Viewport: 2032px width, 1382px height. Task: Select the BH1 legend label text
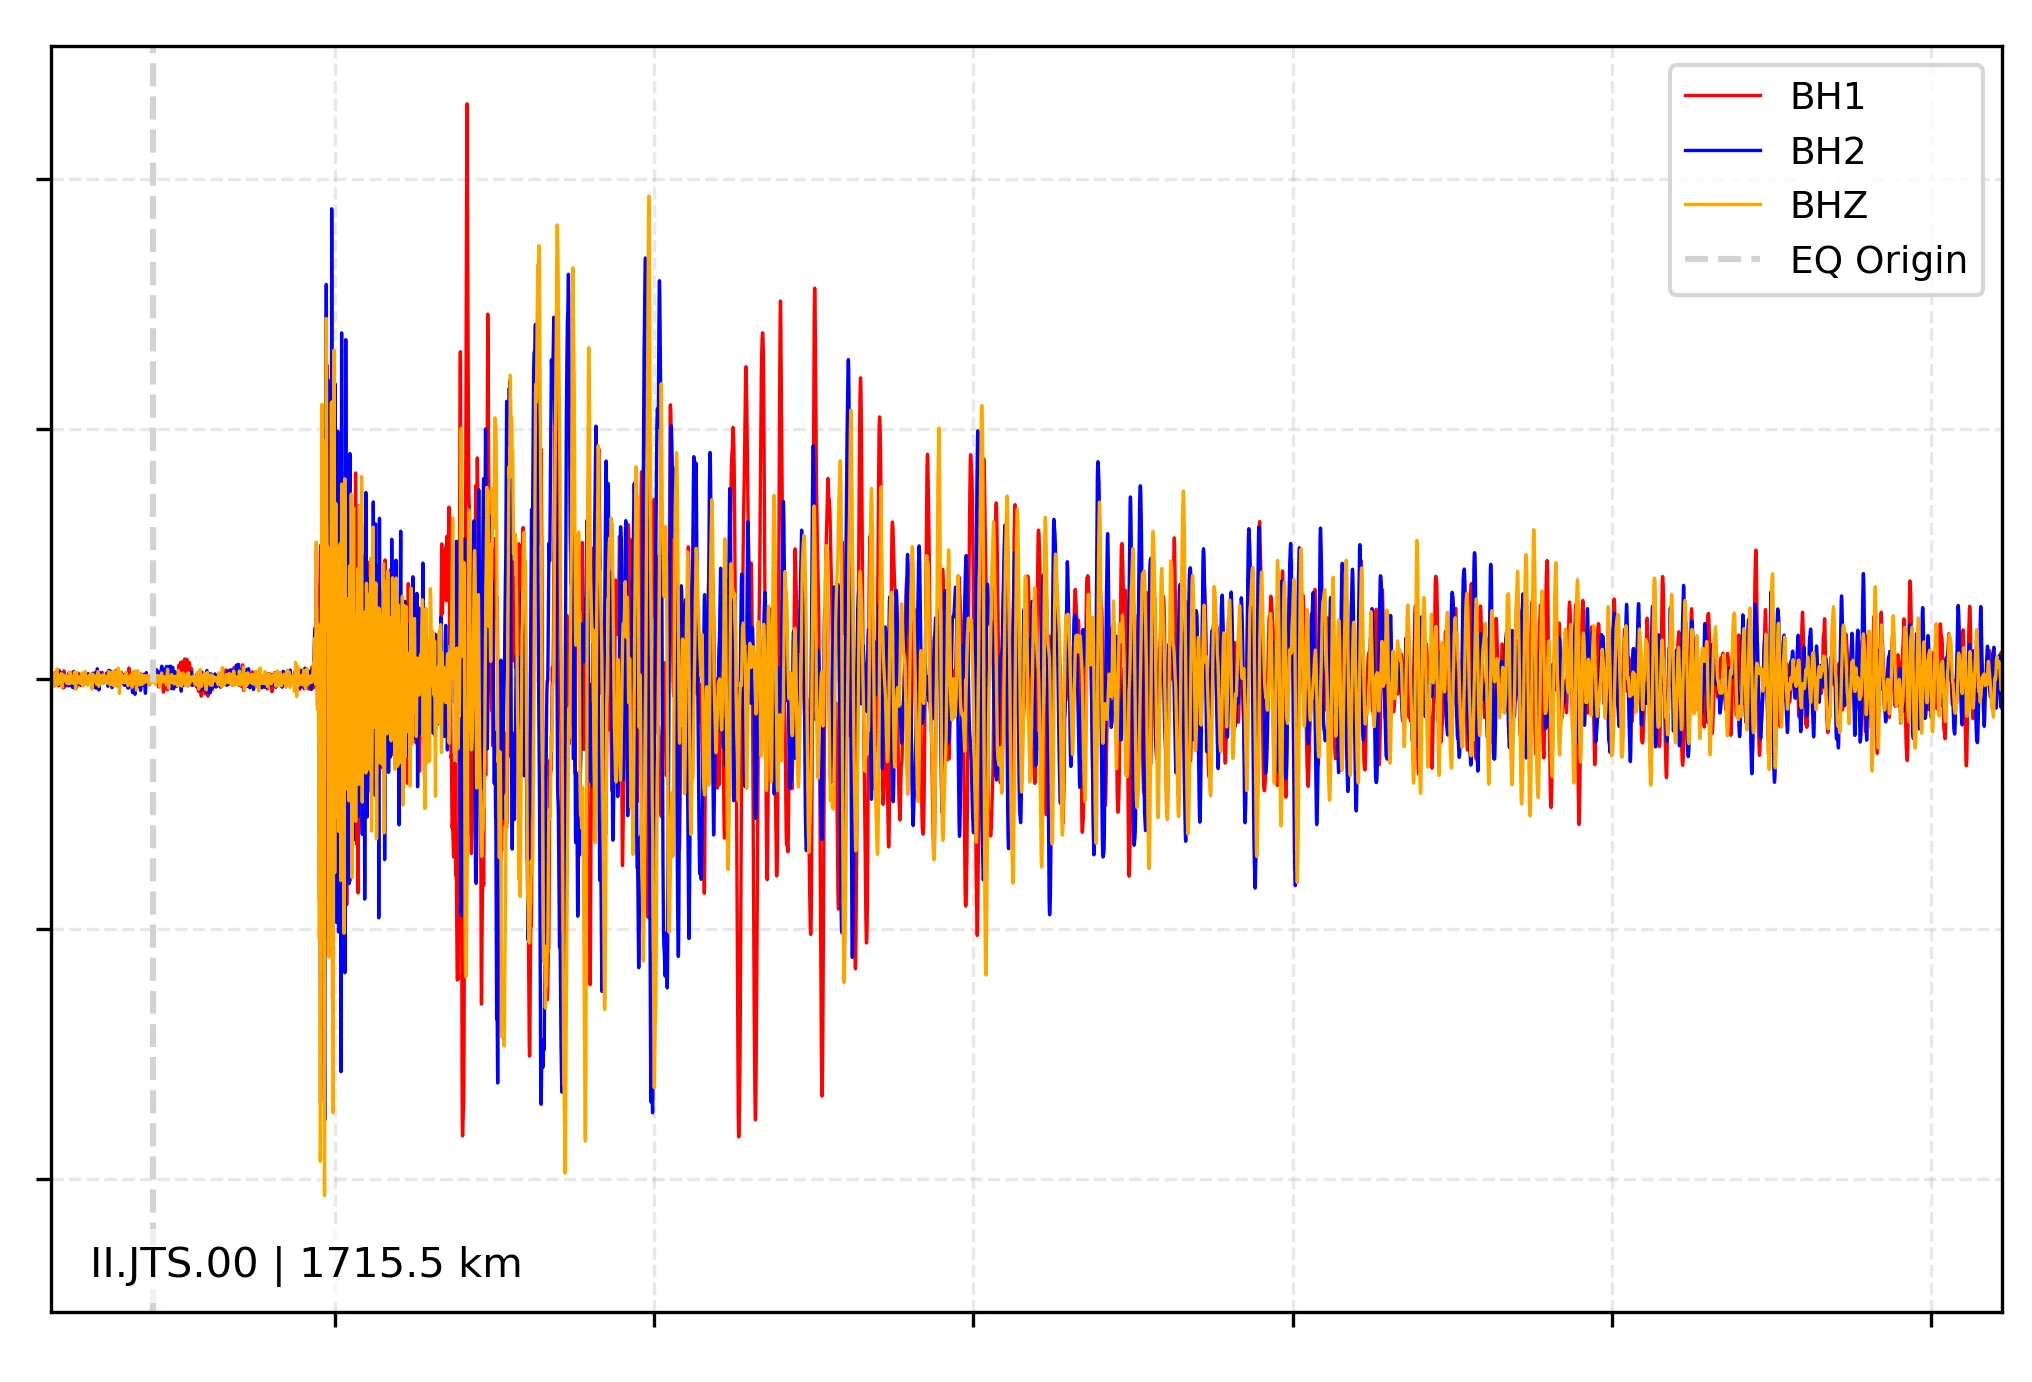click(1827, 97)
